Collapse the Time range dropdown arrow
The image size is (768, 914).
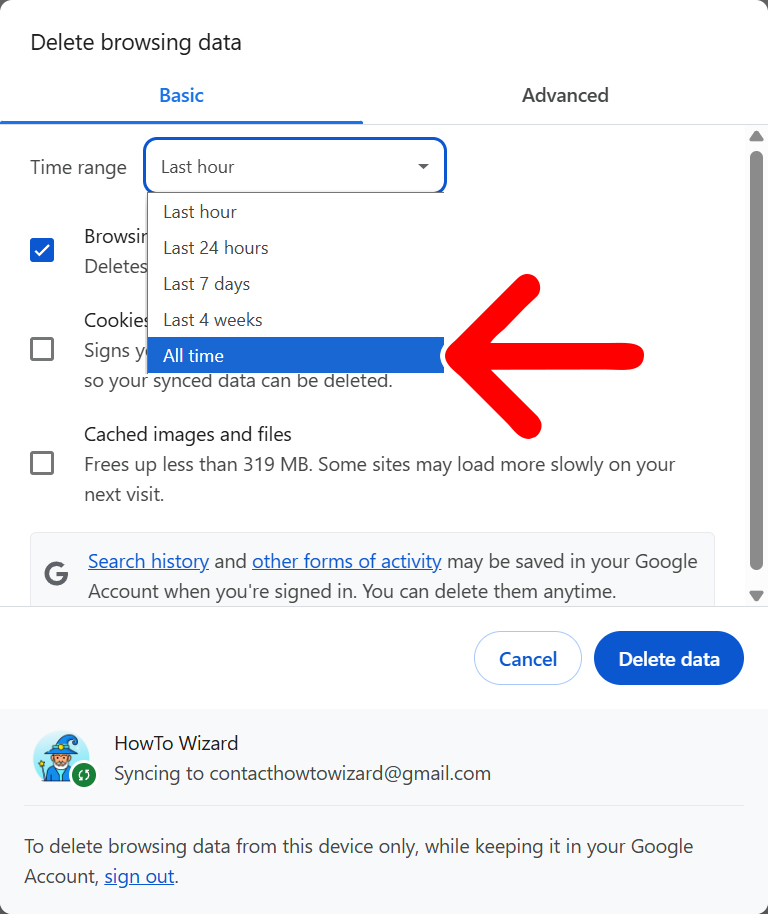tap(423, 167)
